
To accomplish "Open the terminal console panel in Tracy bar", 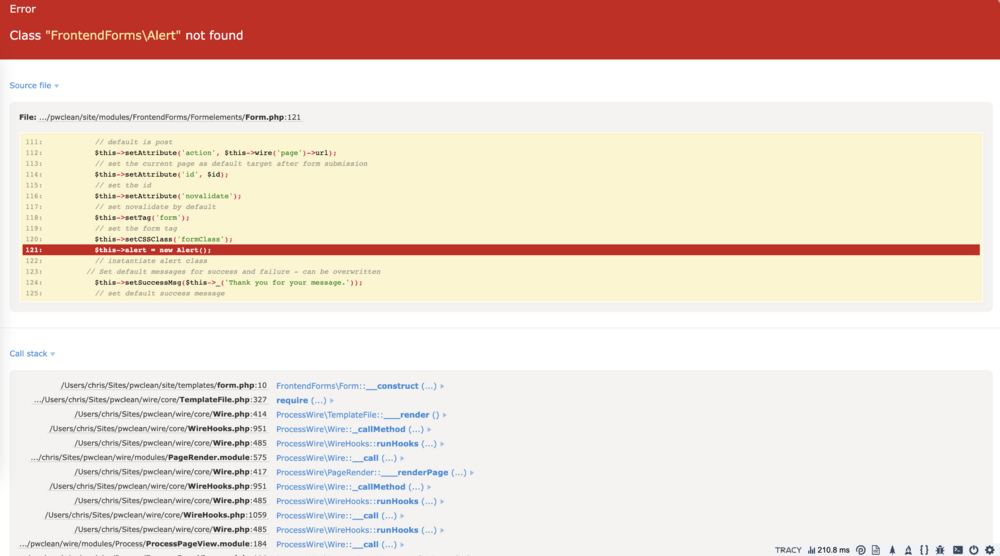I will coord(958,550).
